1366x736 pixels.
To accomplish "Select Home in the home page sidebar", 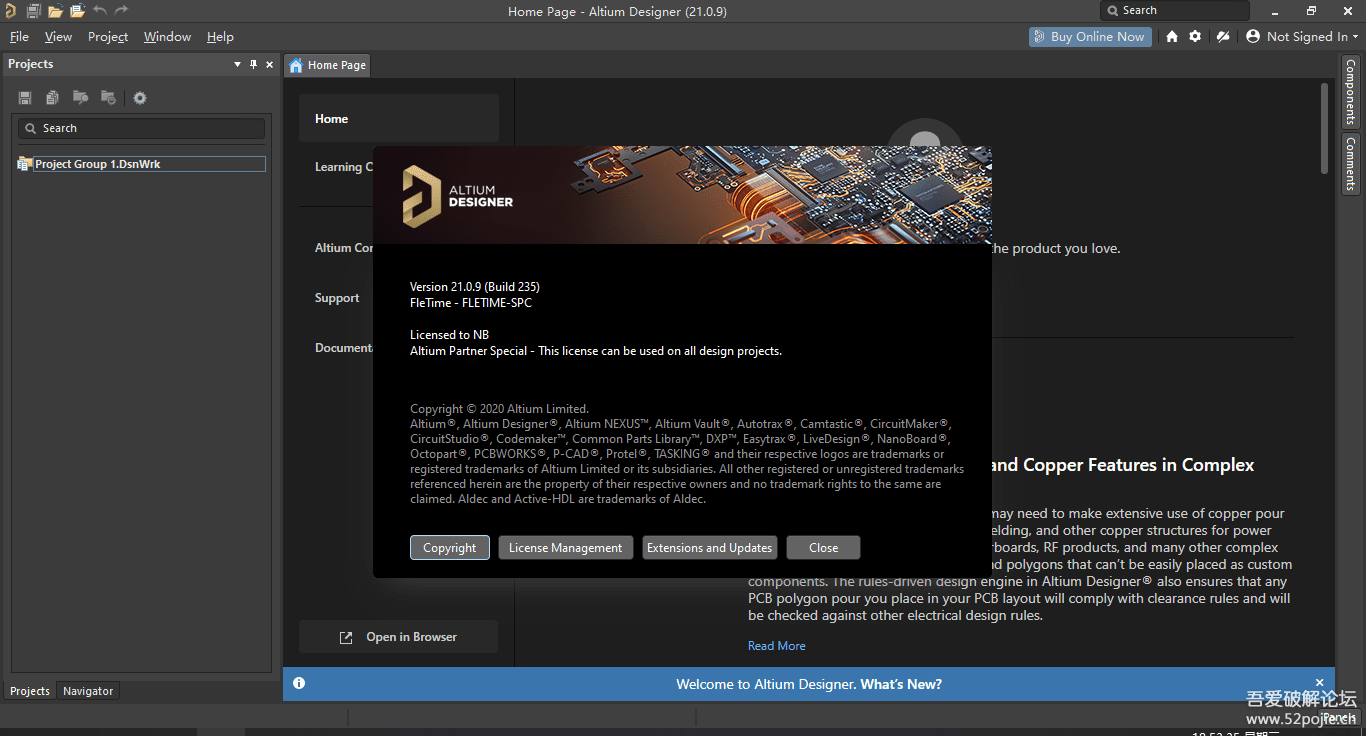I will (398, 118).
